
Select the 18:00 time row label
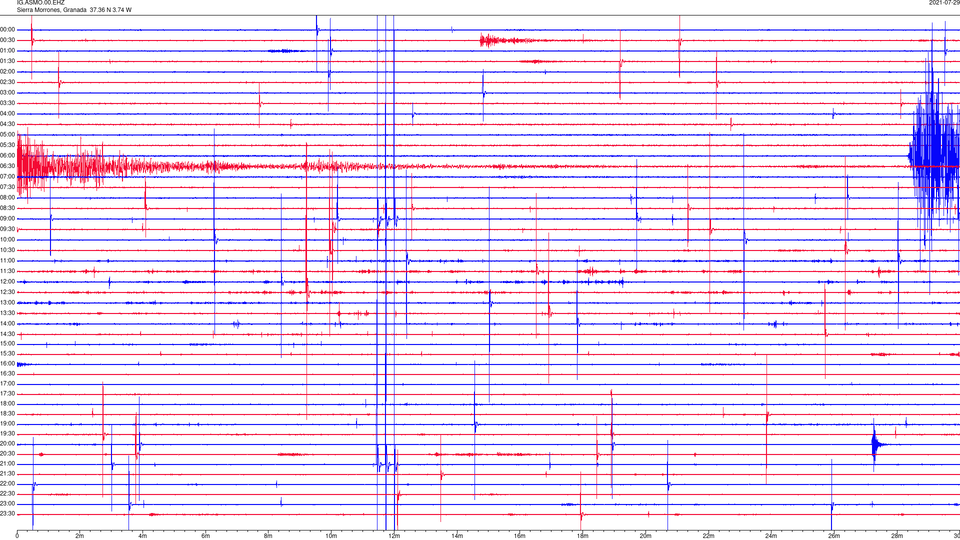[7, 403]
